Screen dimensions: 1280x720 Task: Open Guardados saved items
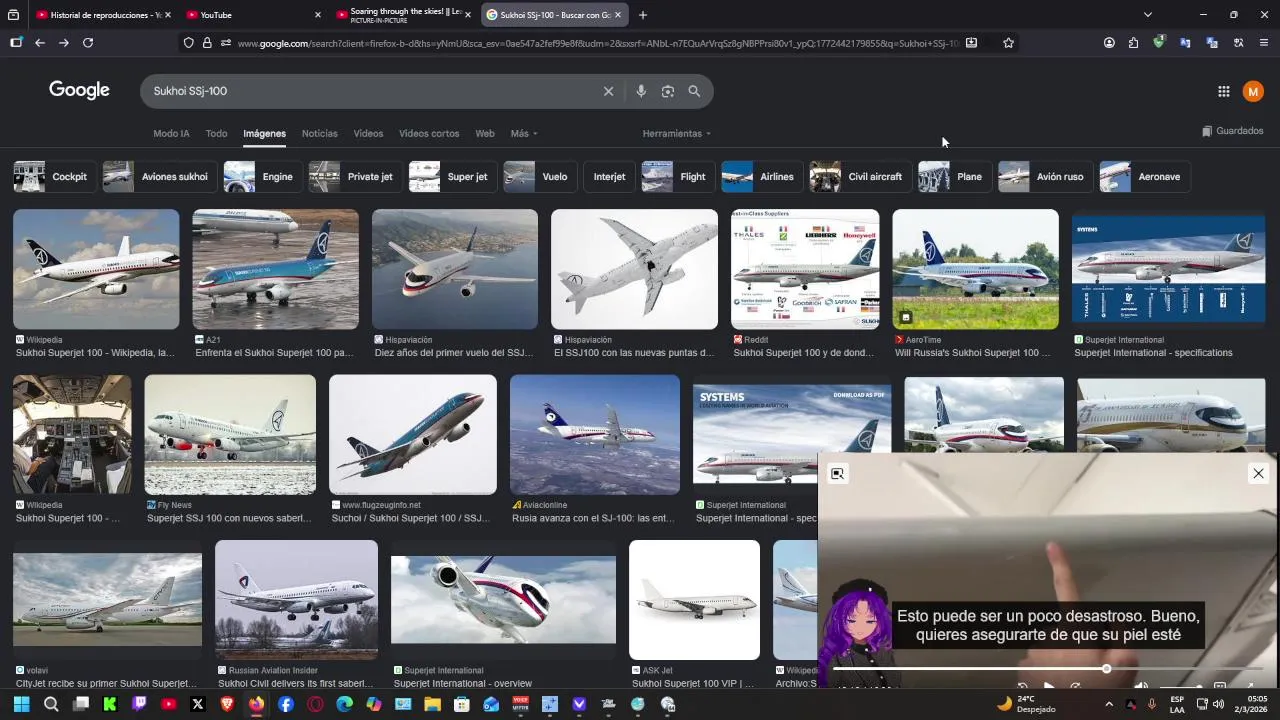click(x=1233, y=131)
